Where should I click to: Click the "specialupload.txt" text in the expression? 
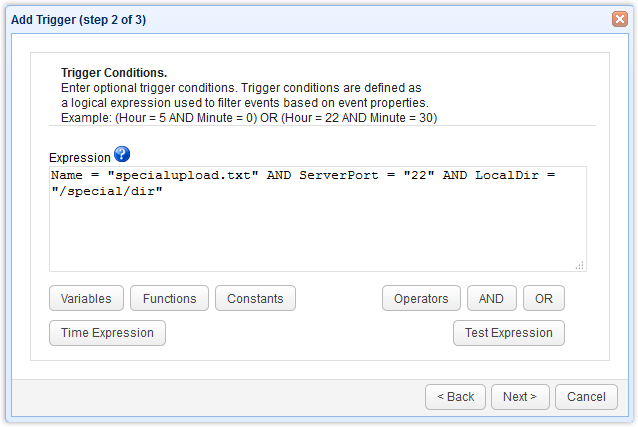[184, 176]
